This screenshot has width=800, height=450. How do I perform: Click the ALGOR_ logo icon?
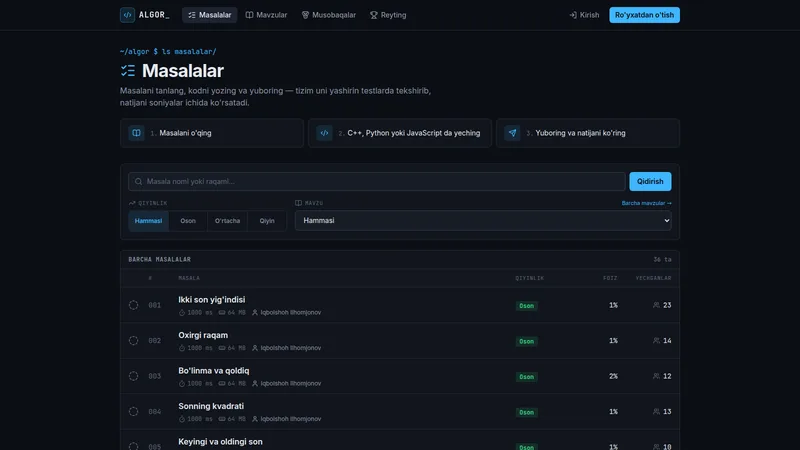click(x=127, y=15)
